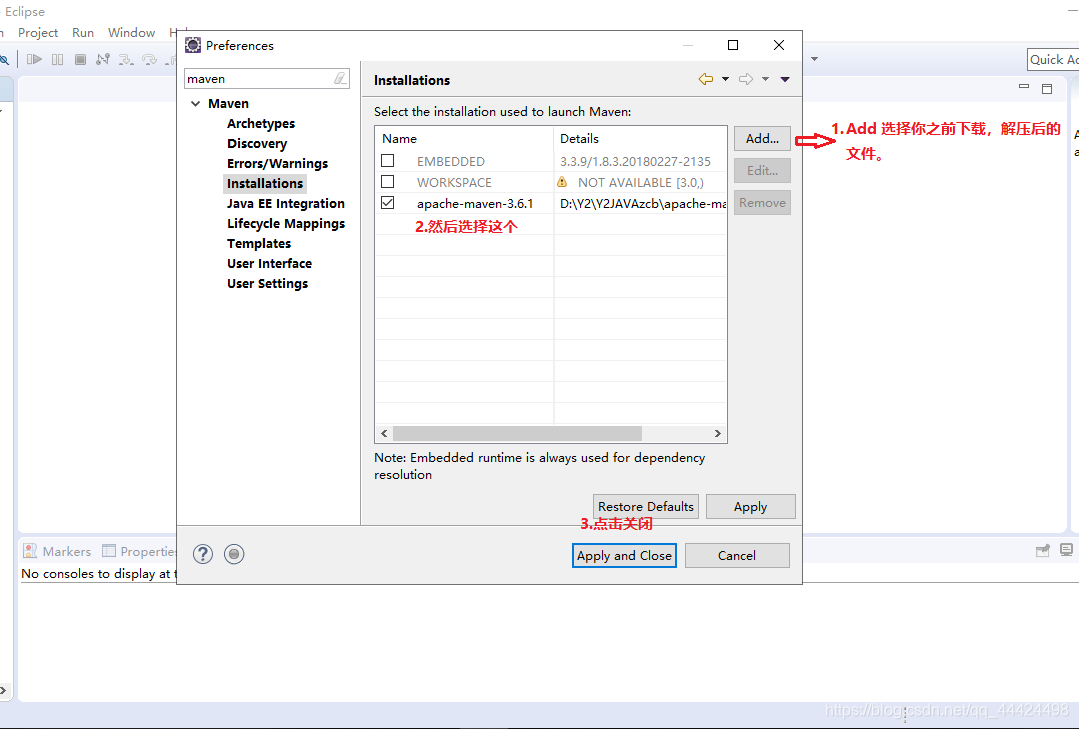
Task: Minimize the editor area view in Eclipse
Action: tap(1024, 87)
